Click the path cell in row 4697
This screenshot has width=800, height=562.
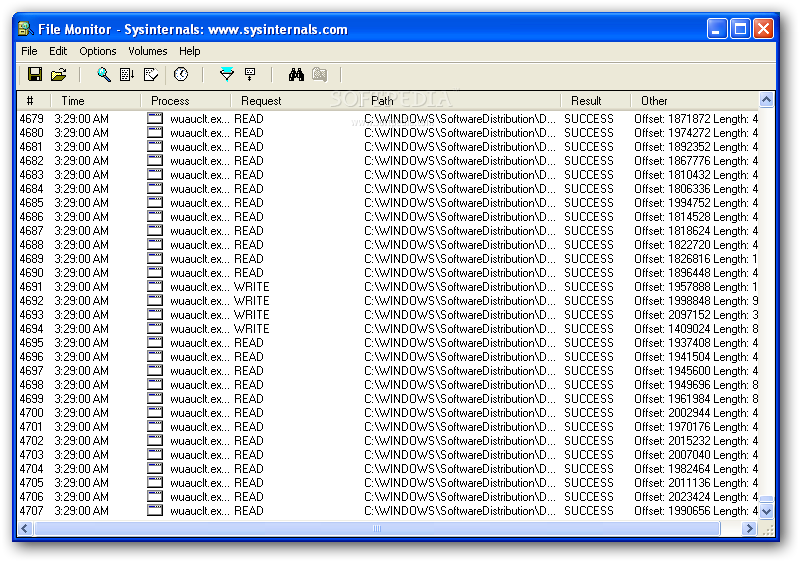coord(460,371)
